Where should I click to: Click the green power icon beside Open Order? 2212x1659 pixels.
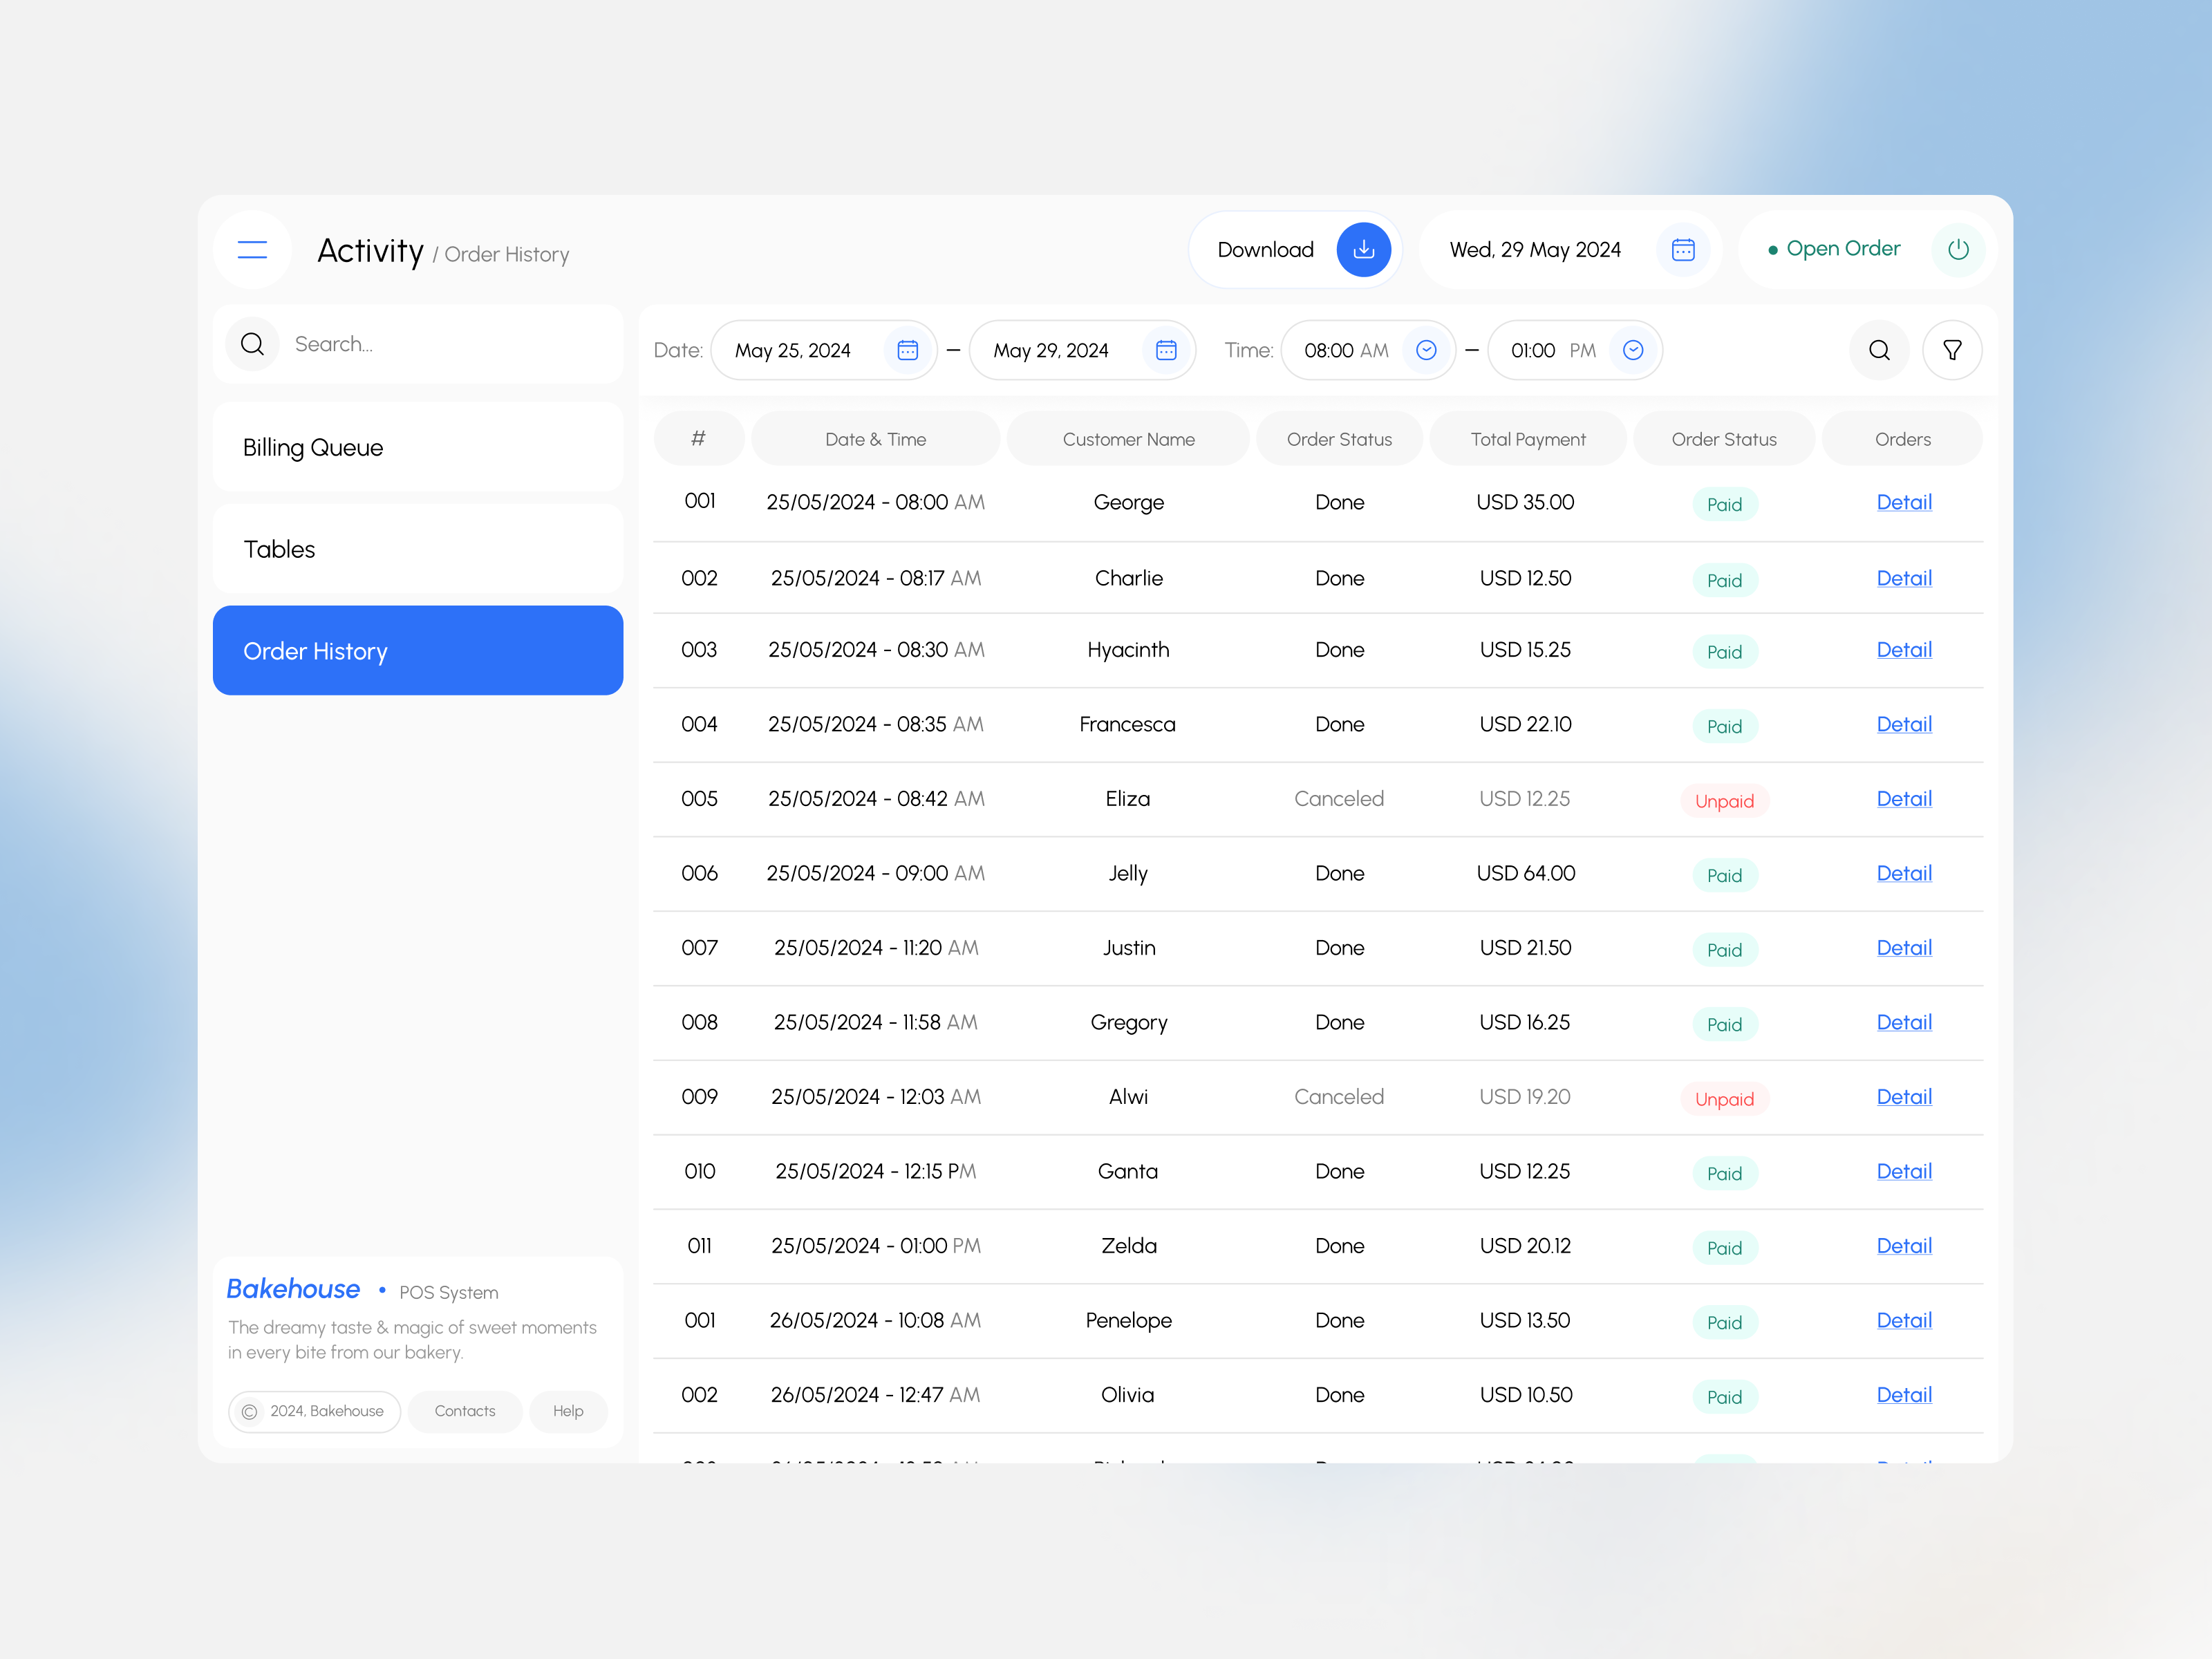[1958, 250]
